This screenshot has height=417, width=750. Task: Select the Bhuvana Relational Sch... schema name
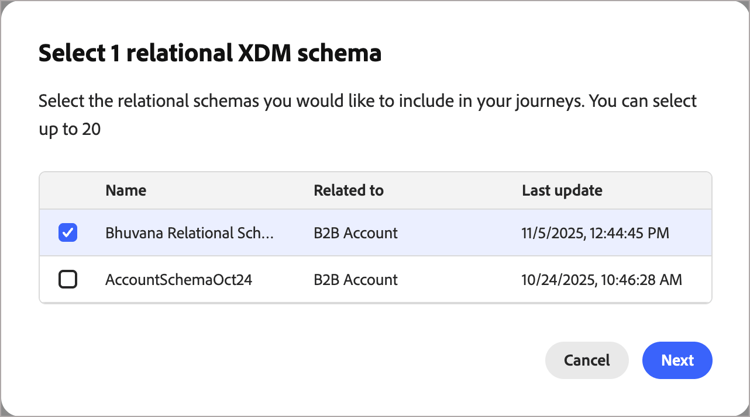tap(189, 233)
